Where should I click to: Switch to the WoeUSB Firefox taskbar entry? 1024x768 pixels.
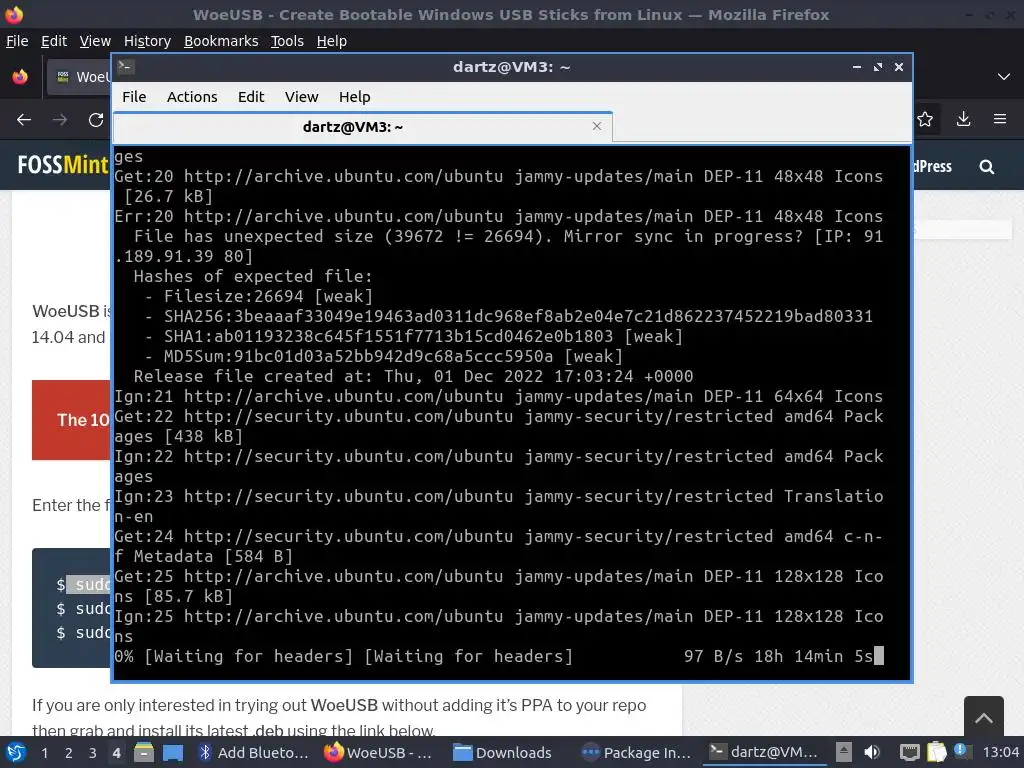click(379, 753)
